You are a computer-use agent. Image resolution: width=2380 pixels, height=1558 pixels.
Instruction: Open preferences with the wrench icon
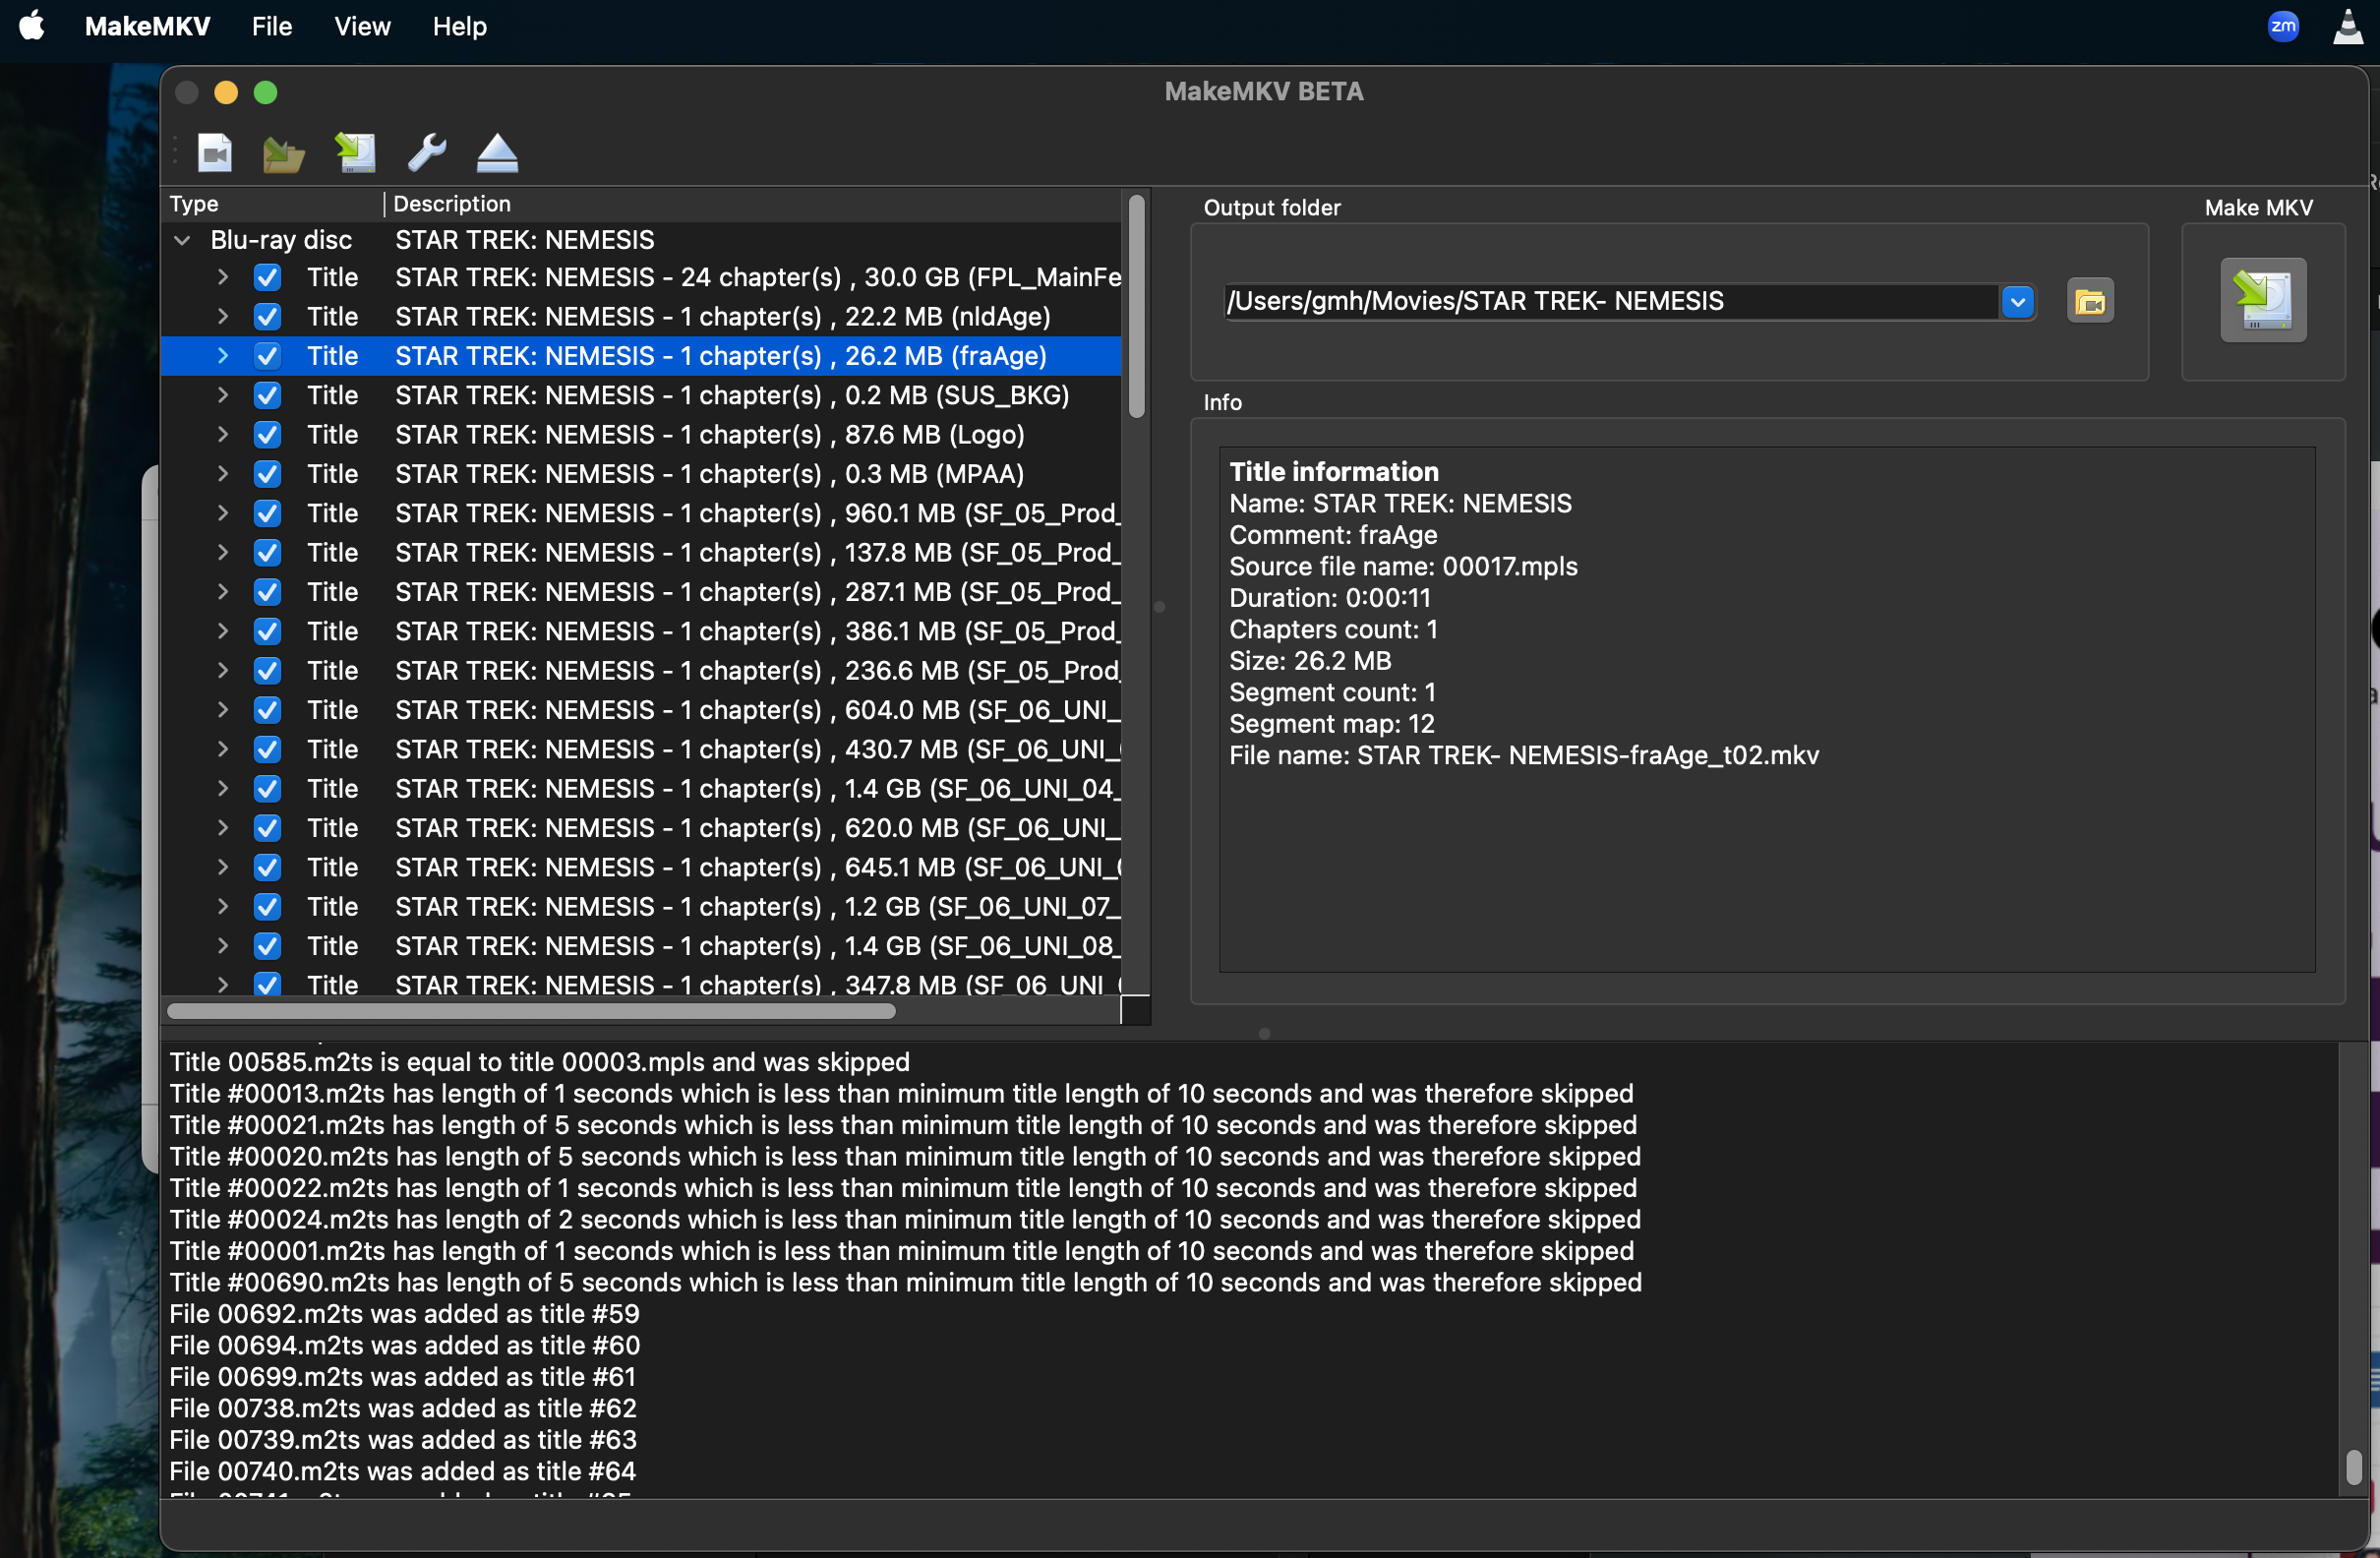click(x=427, y=153)
